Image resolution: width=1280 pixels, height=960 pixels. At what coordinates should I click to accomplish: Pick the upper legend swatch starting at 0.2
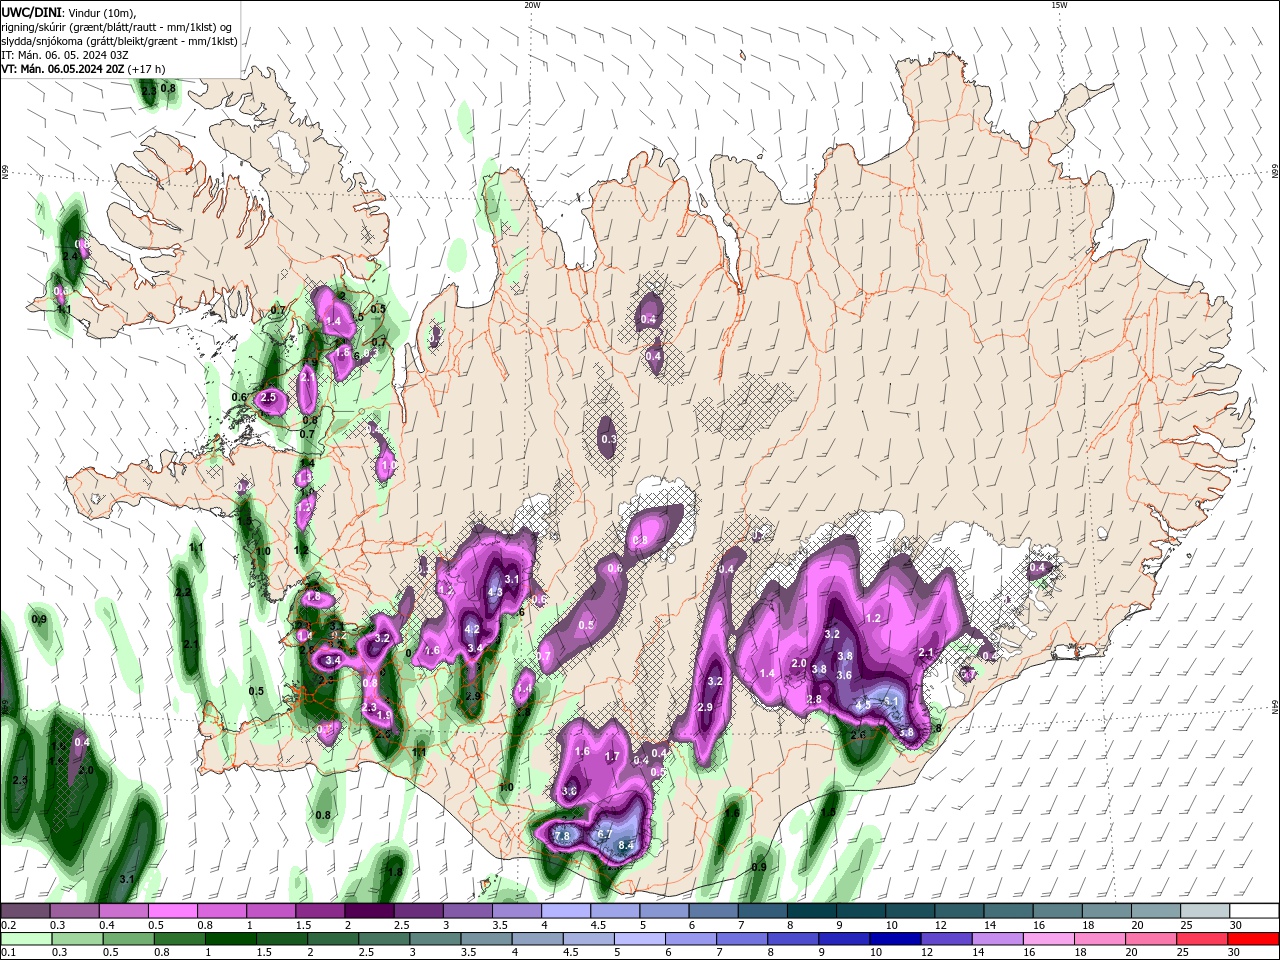tap(25, 911)
